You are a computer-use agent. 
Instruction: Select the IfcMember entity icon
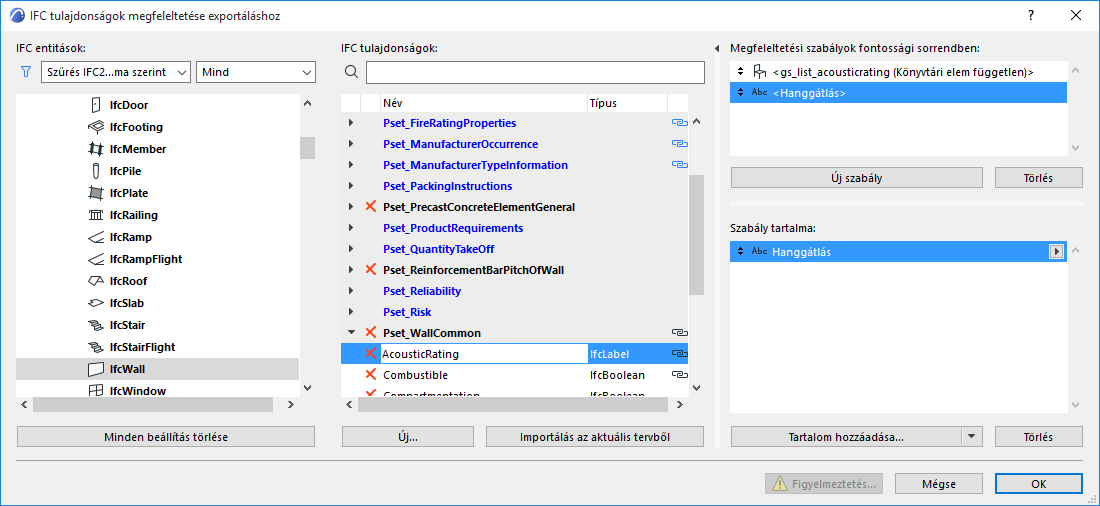pos(96,149)
